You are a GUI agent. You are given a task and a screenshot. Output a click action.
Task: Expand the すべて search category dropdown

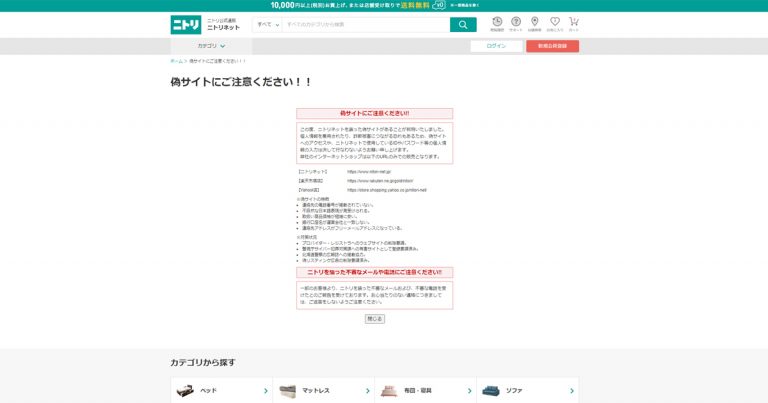click(266, 24)
